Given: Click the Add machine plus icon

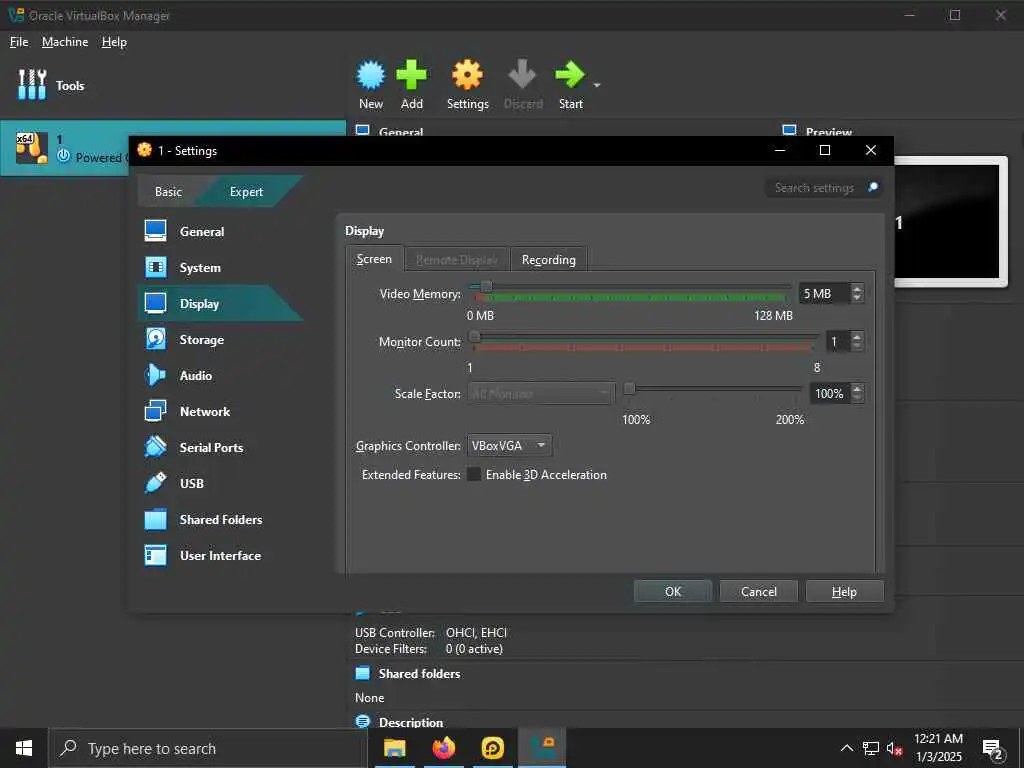Looking at the screenshot, I should pos(411,75).
